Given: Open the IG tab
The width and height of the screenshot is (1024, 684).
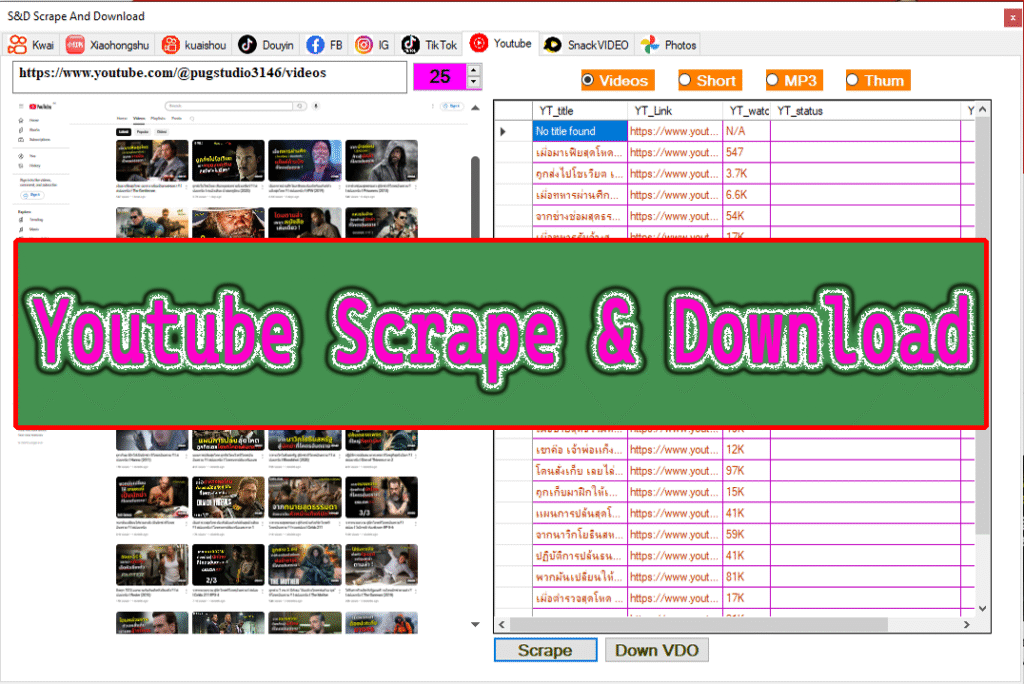Looking at the screenshot, I should click(x=372, y=45).
